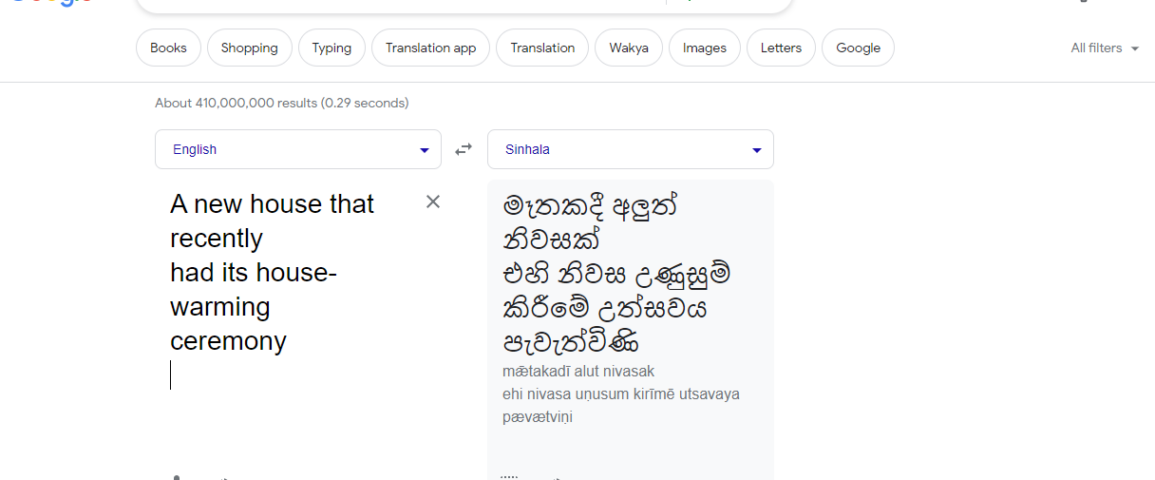Choose the Google filter chip
This screenshot has width=1155, height=480.
click(858, 48)
